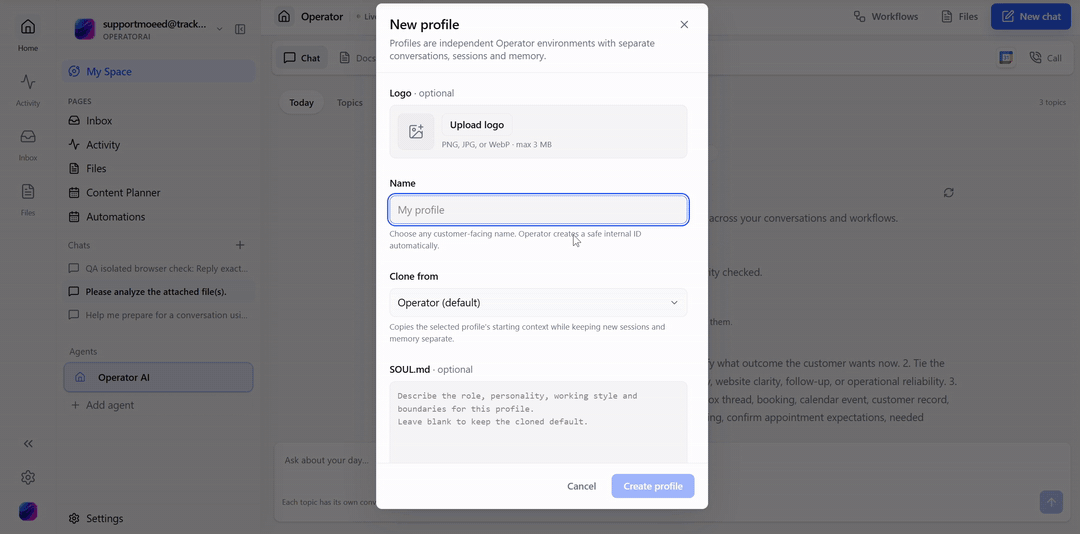Screen dimensions: 1080x534
Task: Click the calendar icon near Call
Action: coord(1006,58)
